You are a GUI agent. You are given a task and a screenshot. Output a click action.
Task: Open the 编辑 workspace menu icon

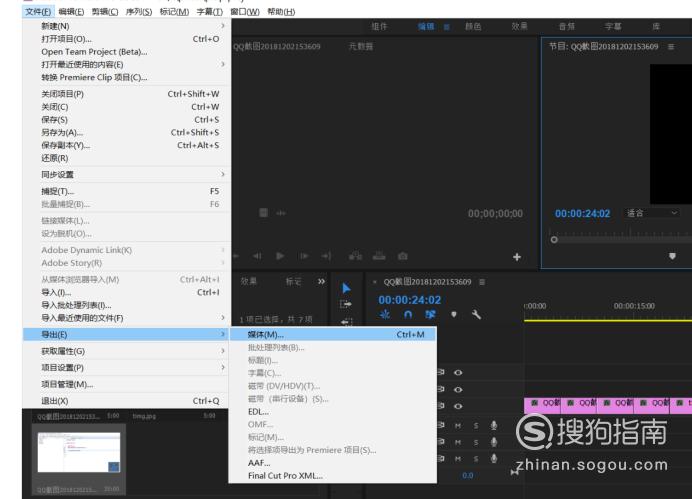447,27
